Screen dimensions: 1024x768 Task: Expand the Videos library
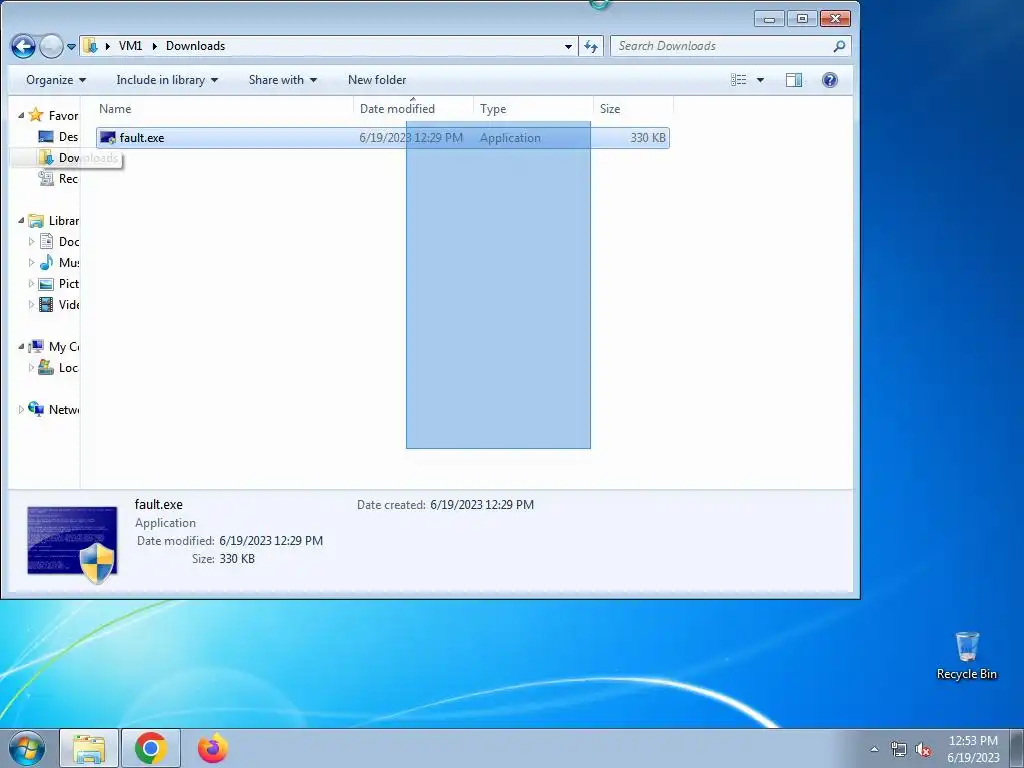tap(31, 304)
